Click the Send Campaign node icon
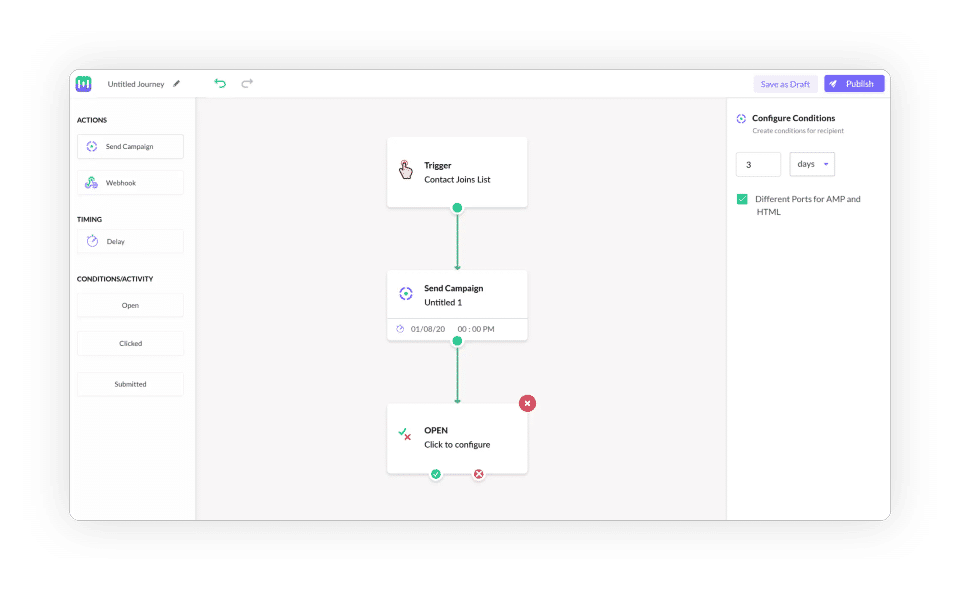 pyautogui.click(x=406, y=294)
